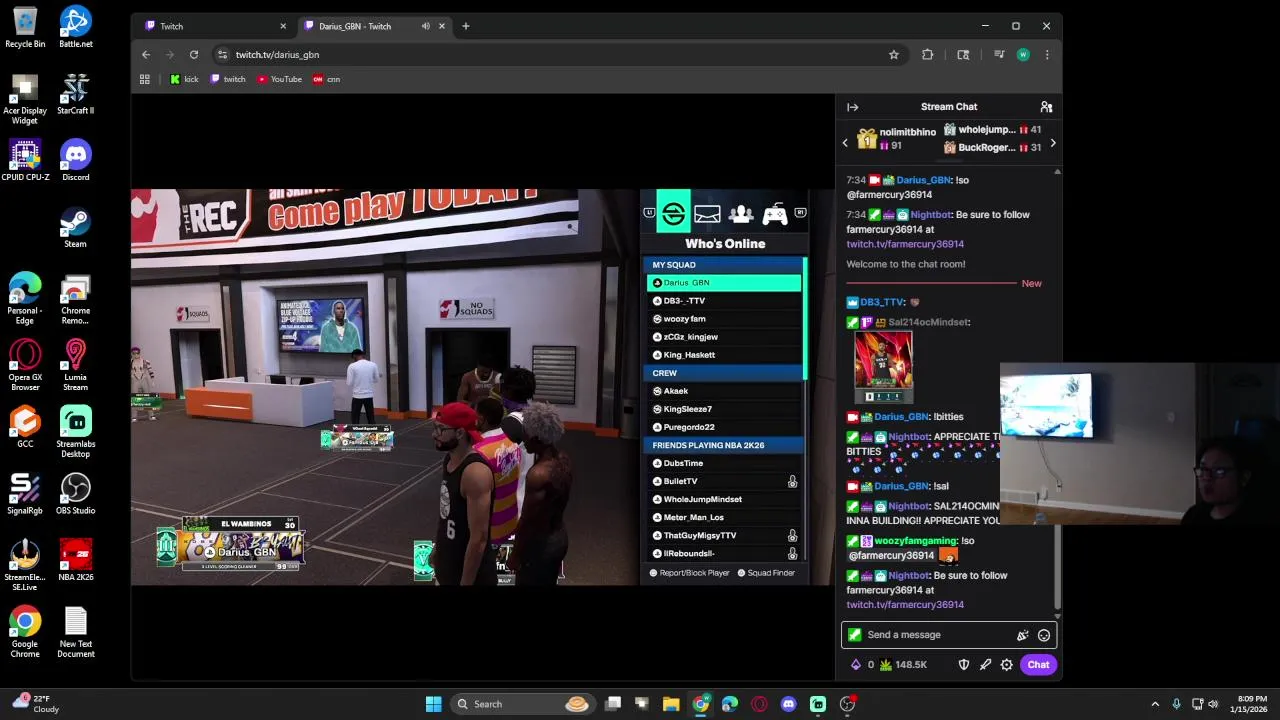Open woozyfamgaming's user card
This screenshot has height=720, width=1280.
916,541
